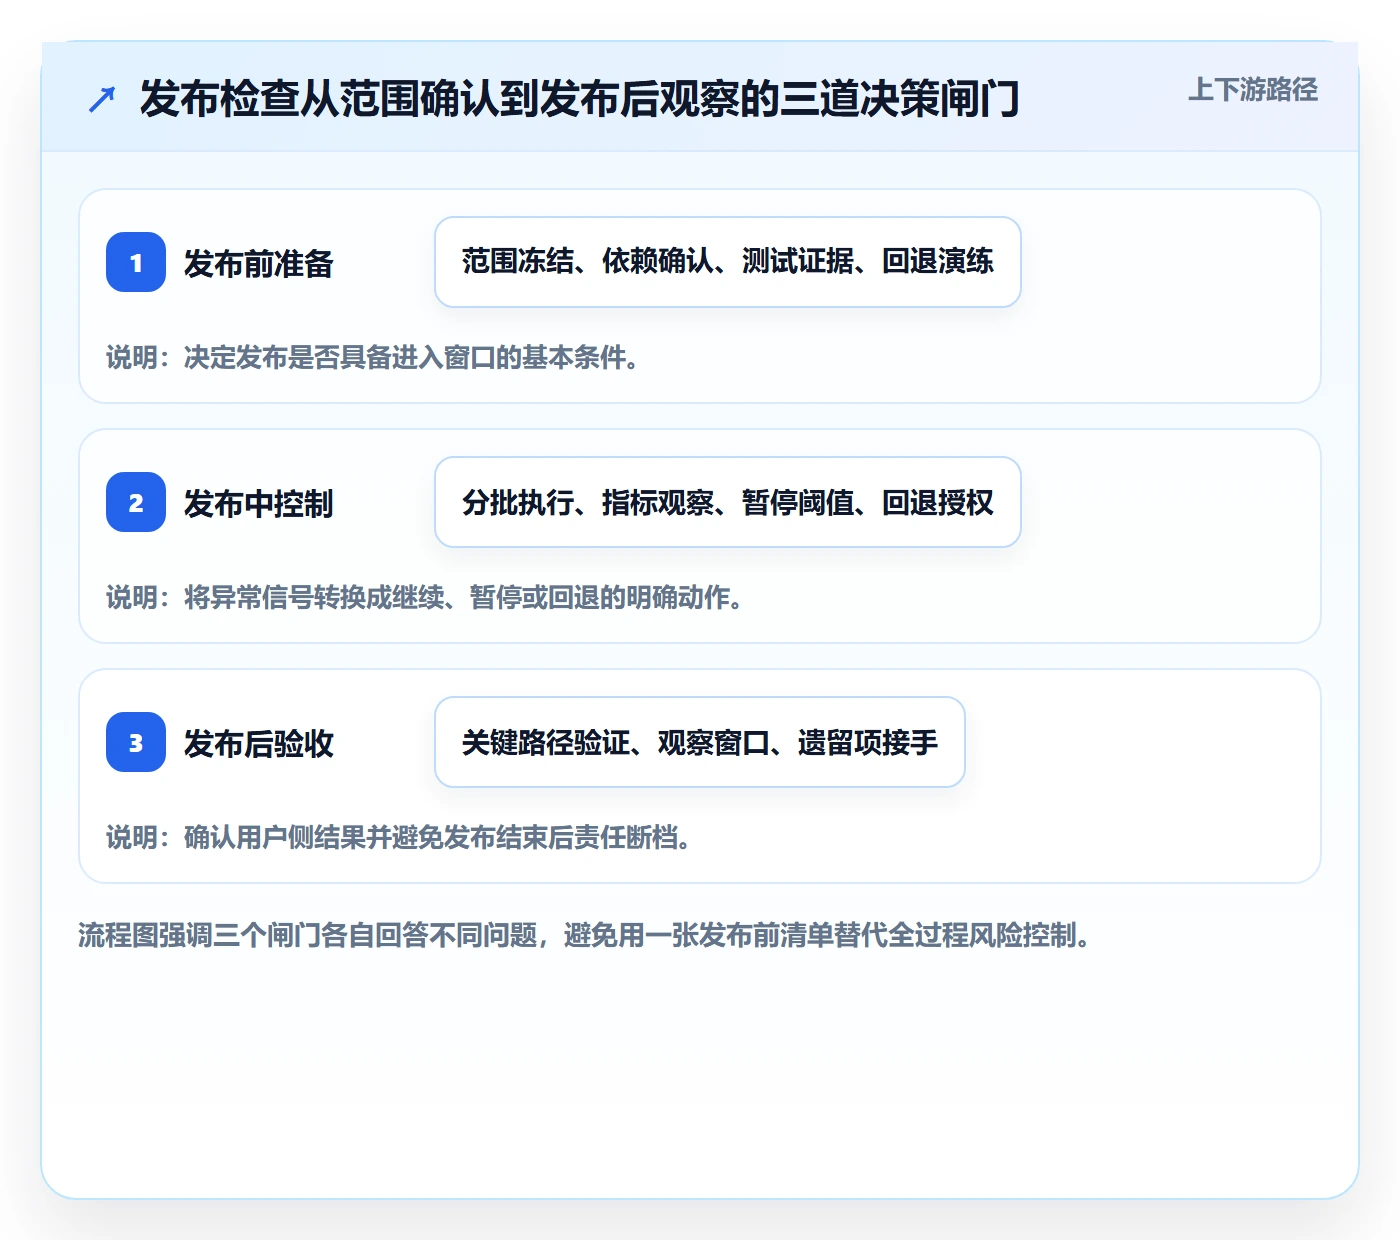Click the note 将异常信号转换成继续、暂停或回退的明确动作

424,597
